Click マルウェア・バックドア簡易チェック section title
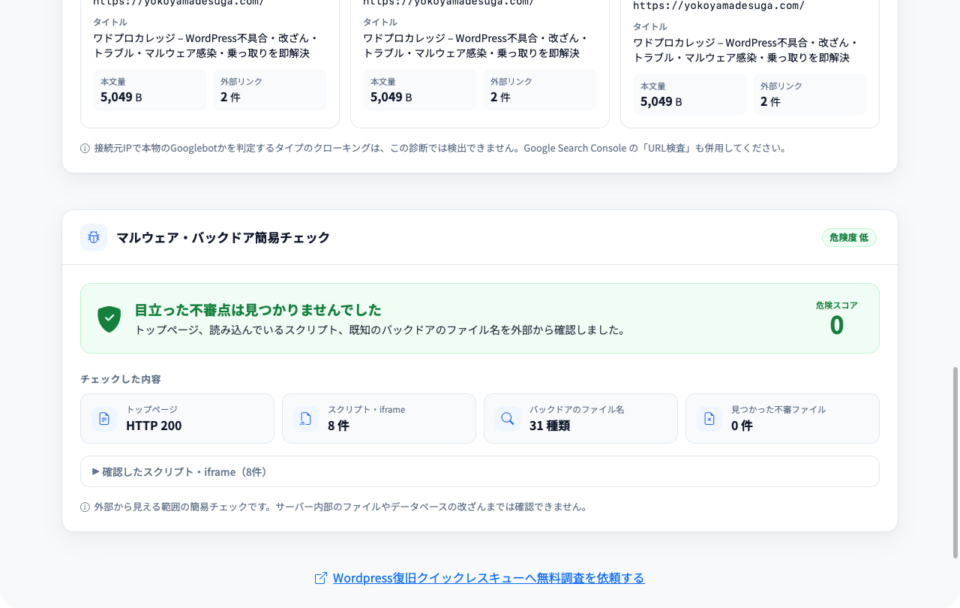 coord(223,238)
